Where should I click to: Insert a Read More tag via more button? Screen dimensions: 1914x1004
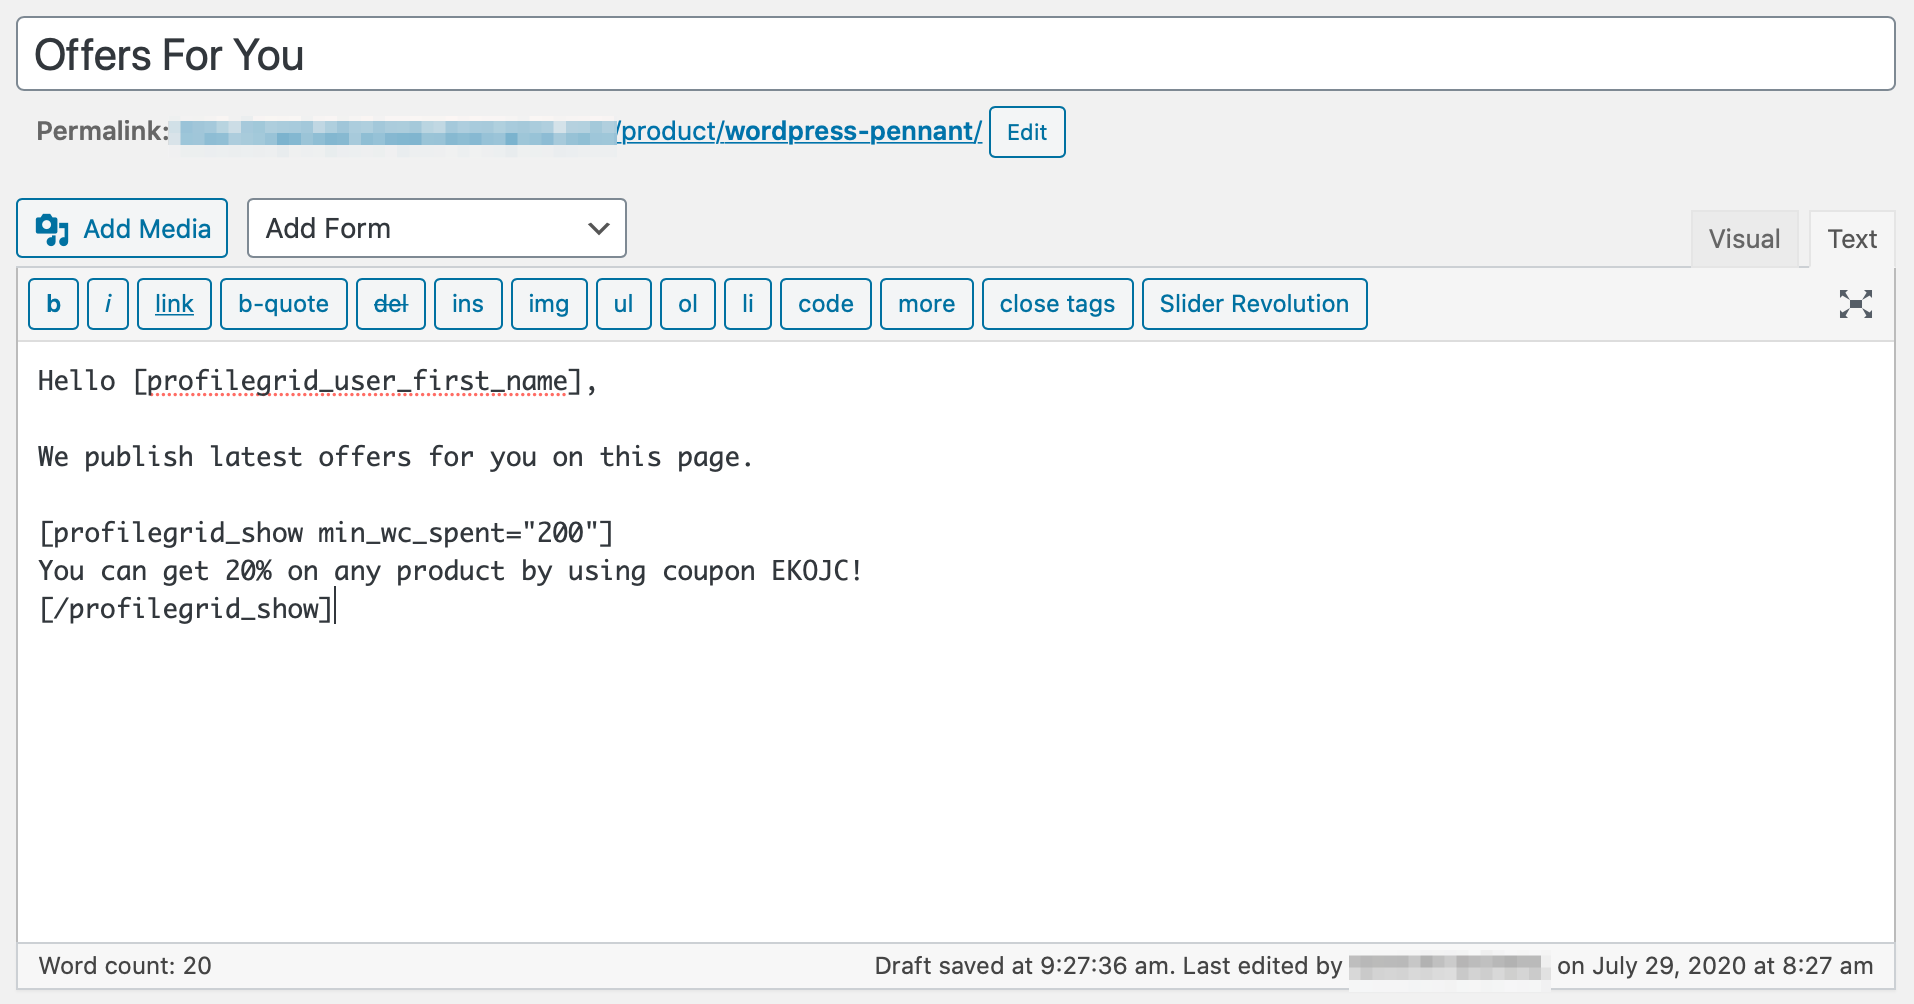coord(926,303)
